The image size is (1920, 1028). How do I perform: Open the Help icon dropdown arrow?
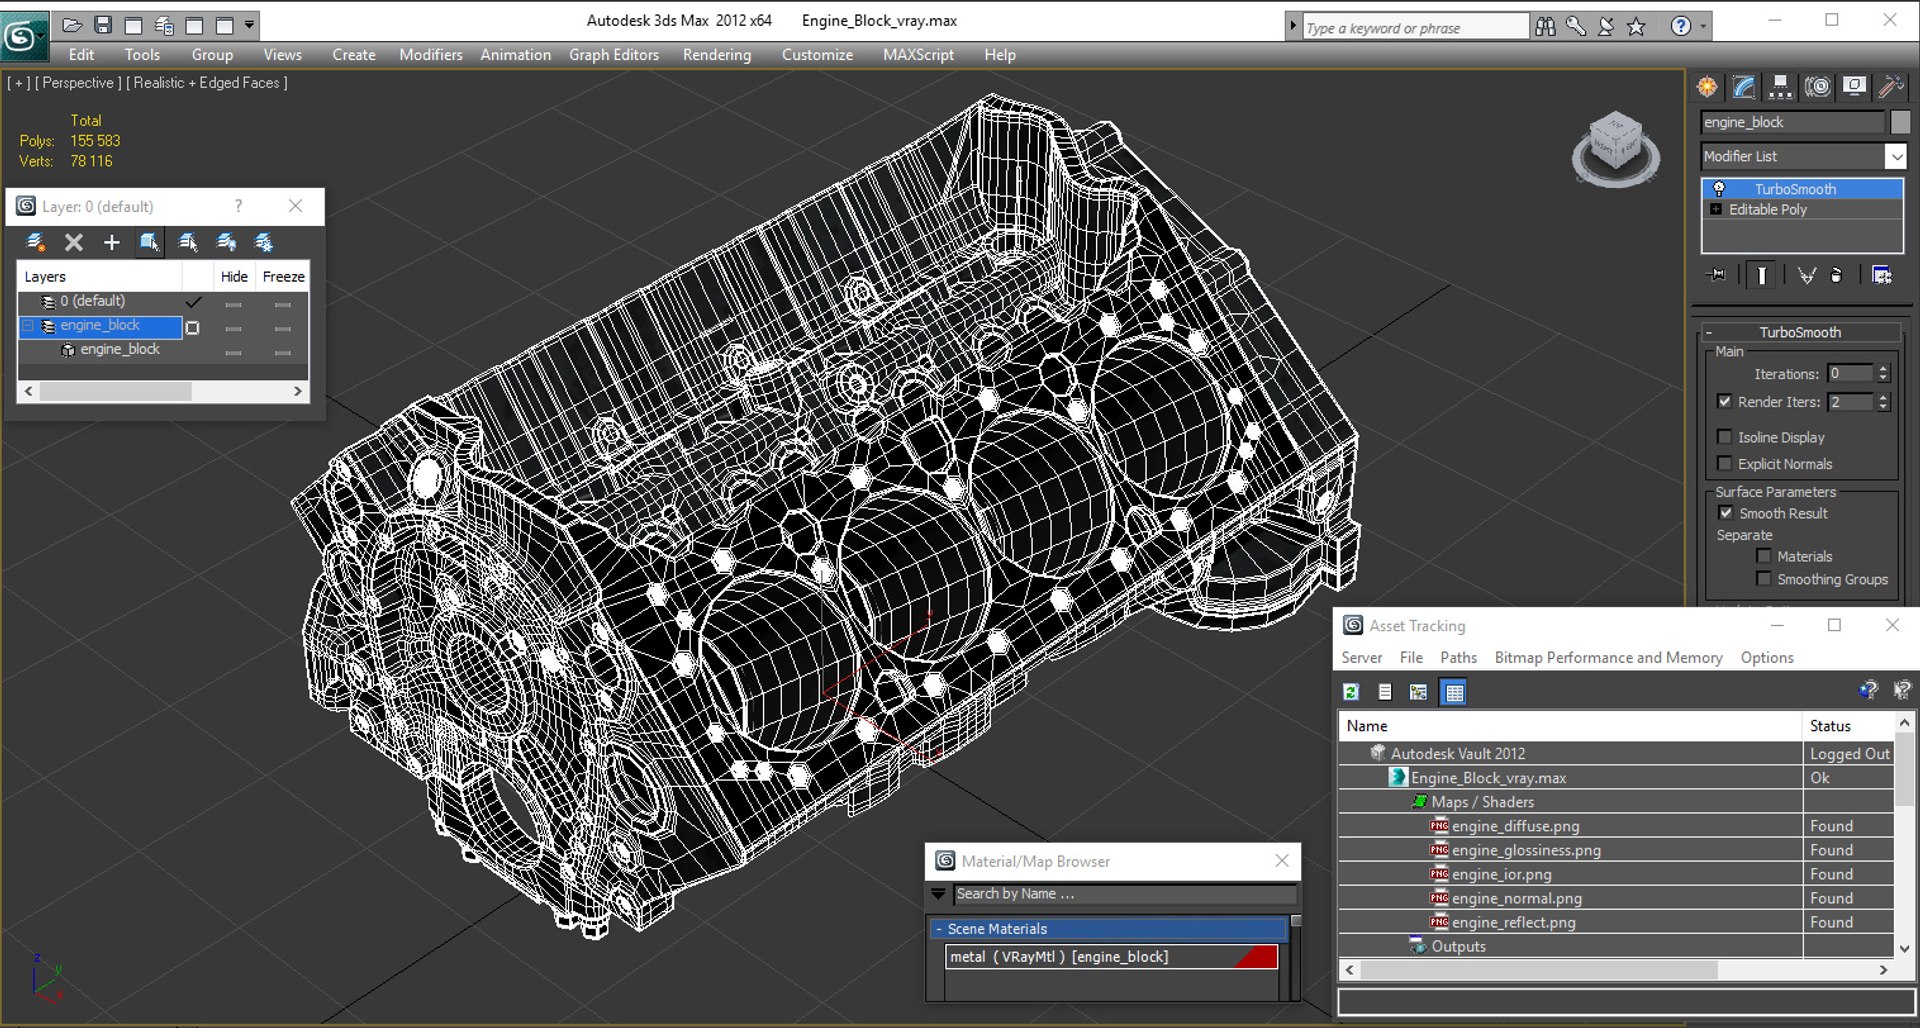coord(1703,27)
